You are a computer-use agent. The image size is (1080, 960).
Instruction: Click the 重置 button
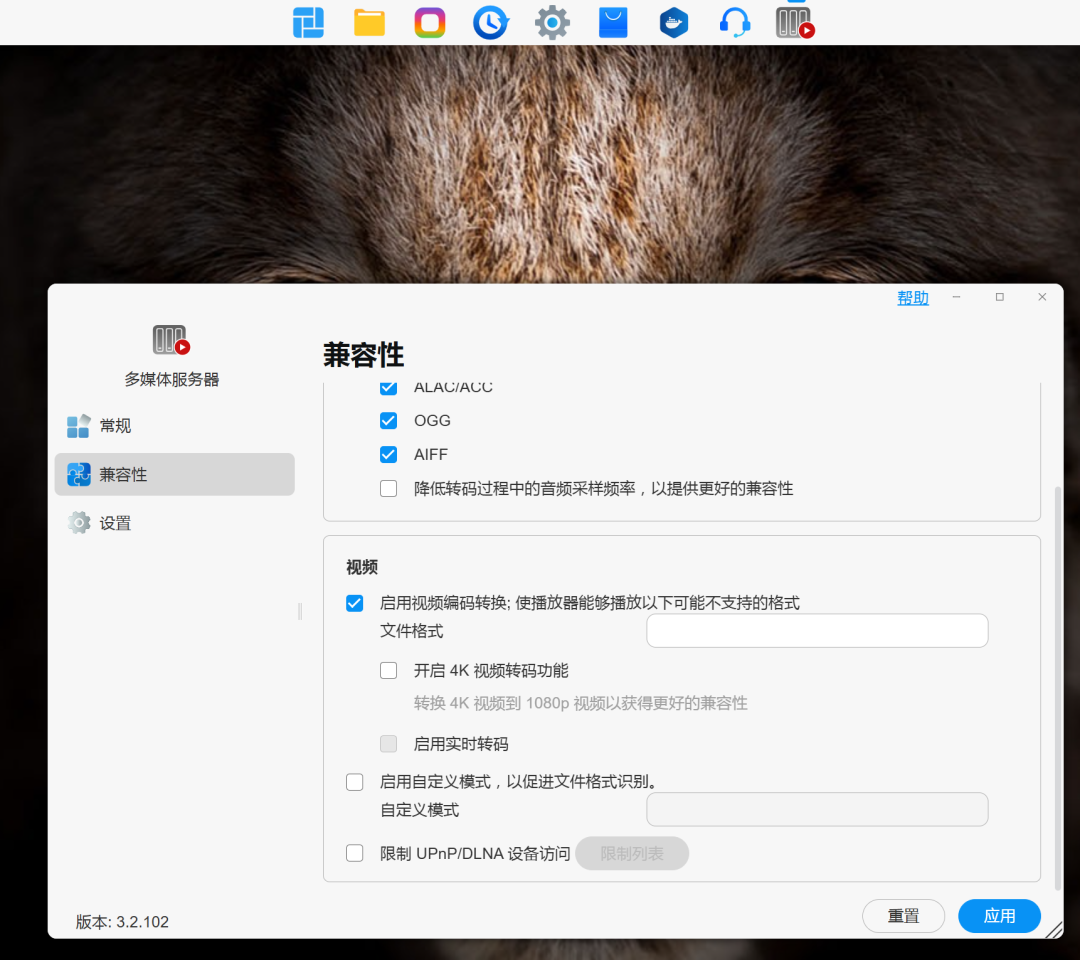click(x=903, y=916)
